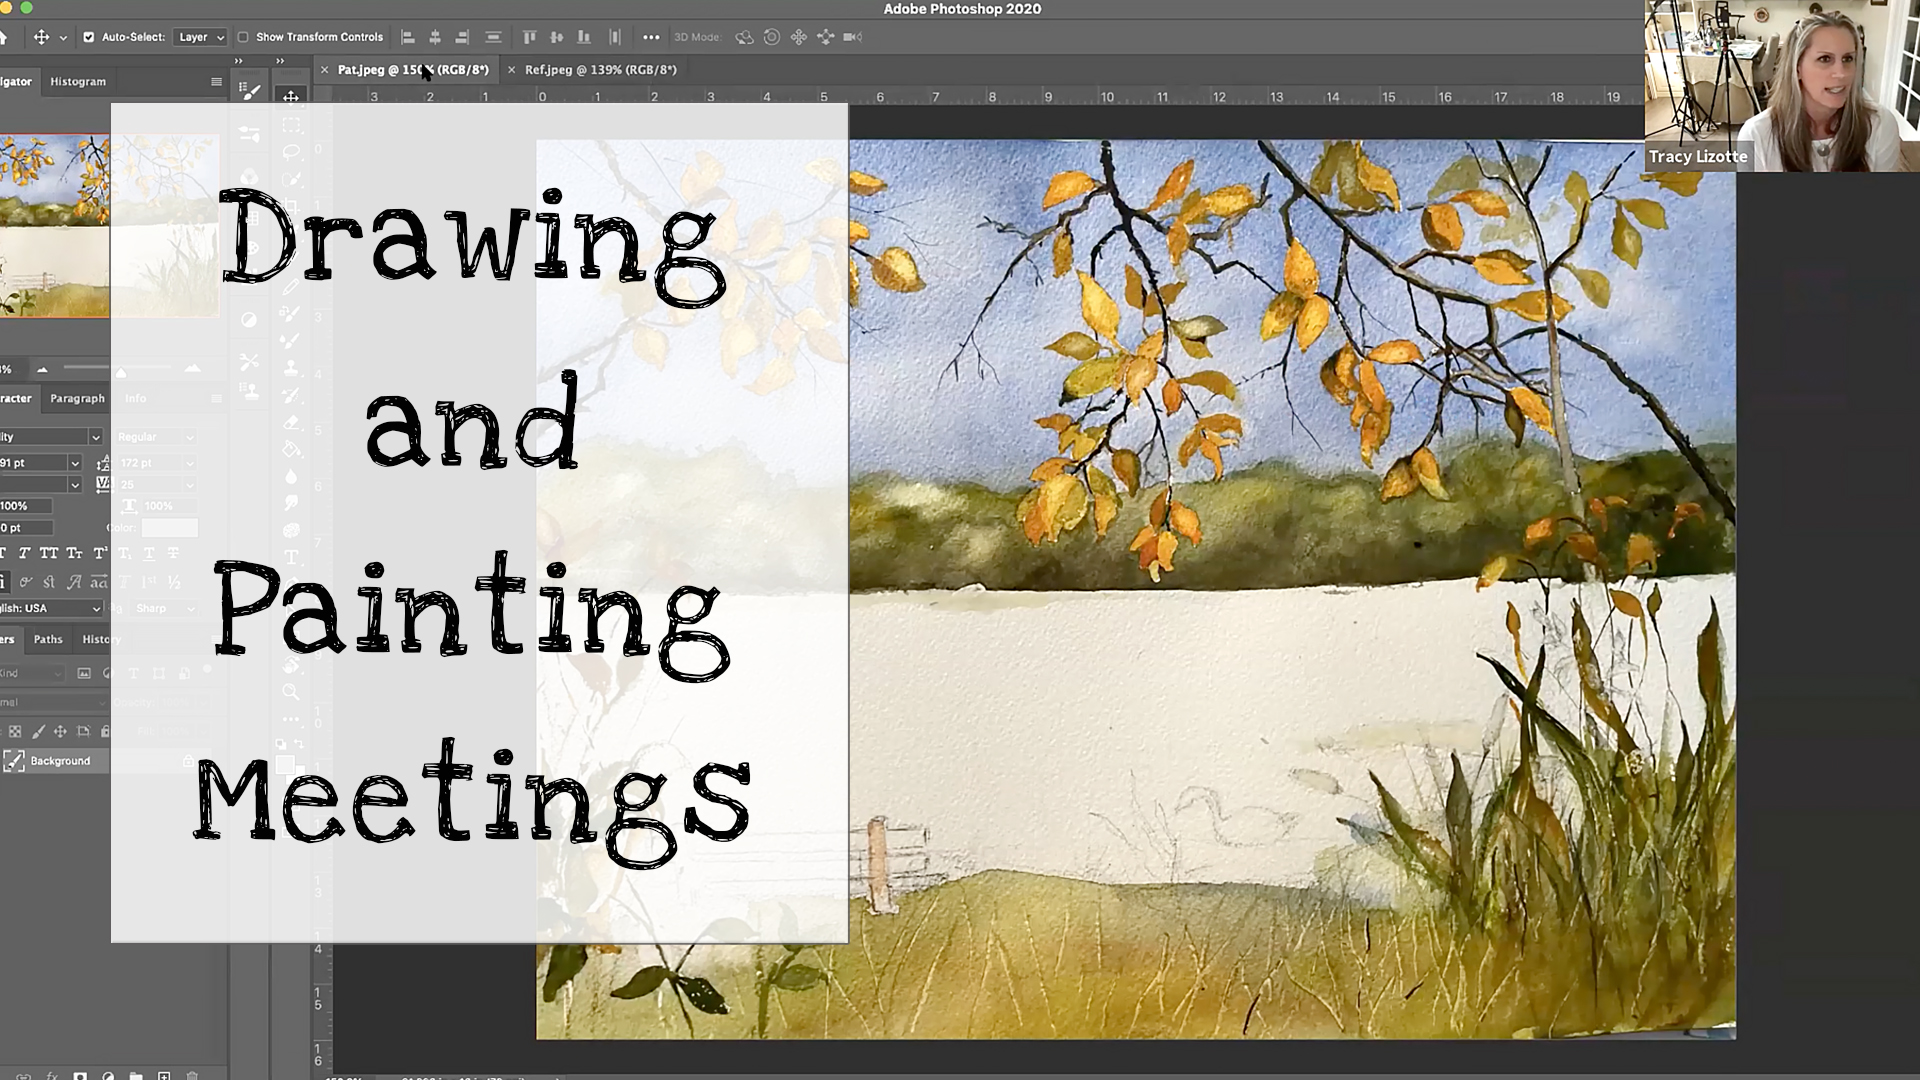Screen dimensions: 1920x1080
Task: Switch to the Paragraph panel tab
Action: (x=77, y=398)
